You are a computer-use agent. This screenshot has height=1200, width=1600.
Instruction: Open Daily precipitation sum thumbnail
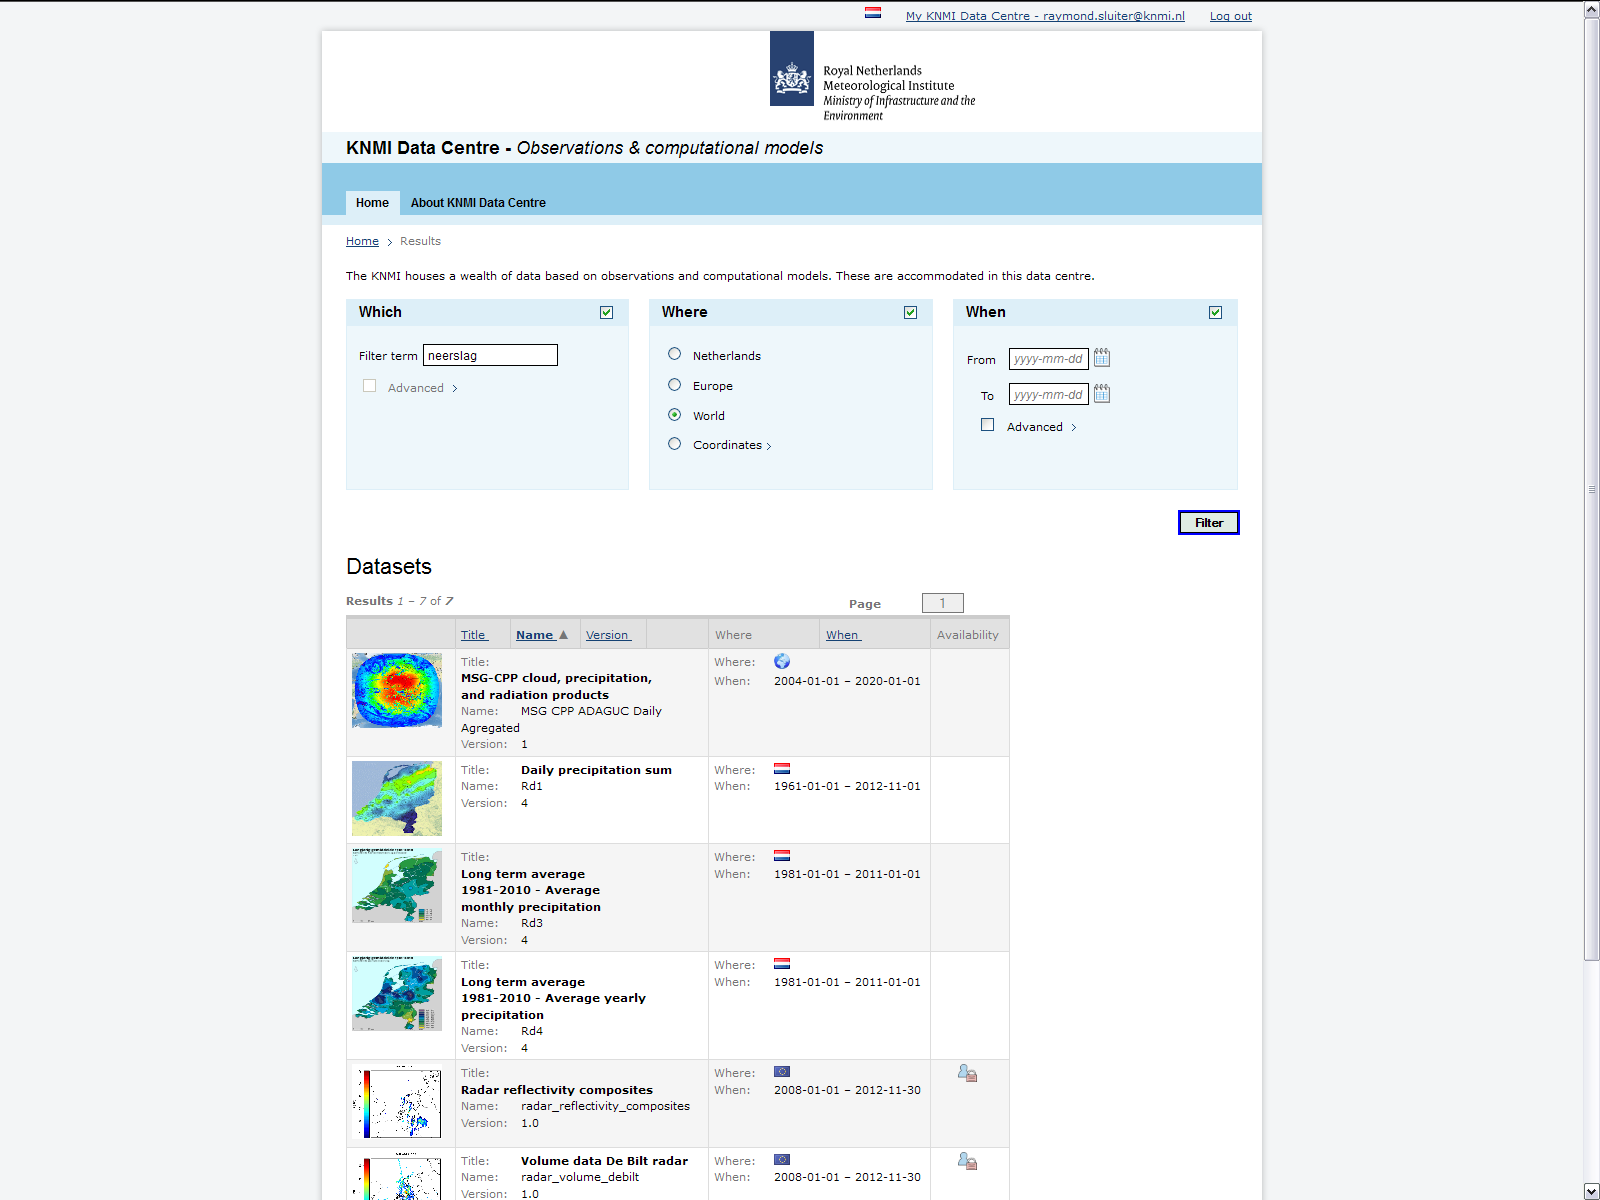397,798
